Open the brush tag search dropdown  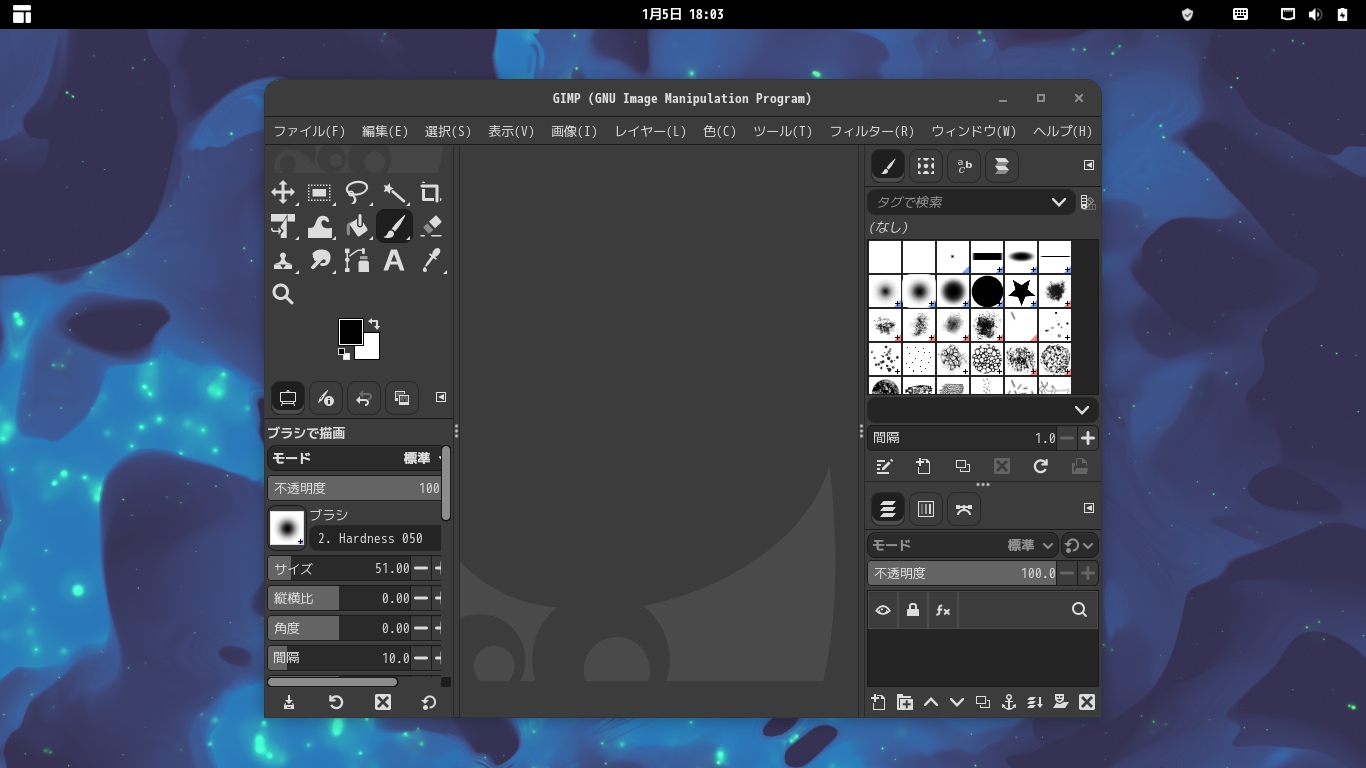1058,202
